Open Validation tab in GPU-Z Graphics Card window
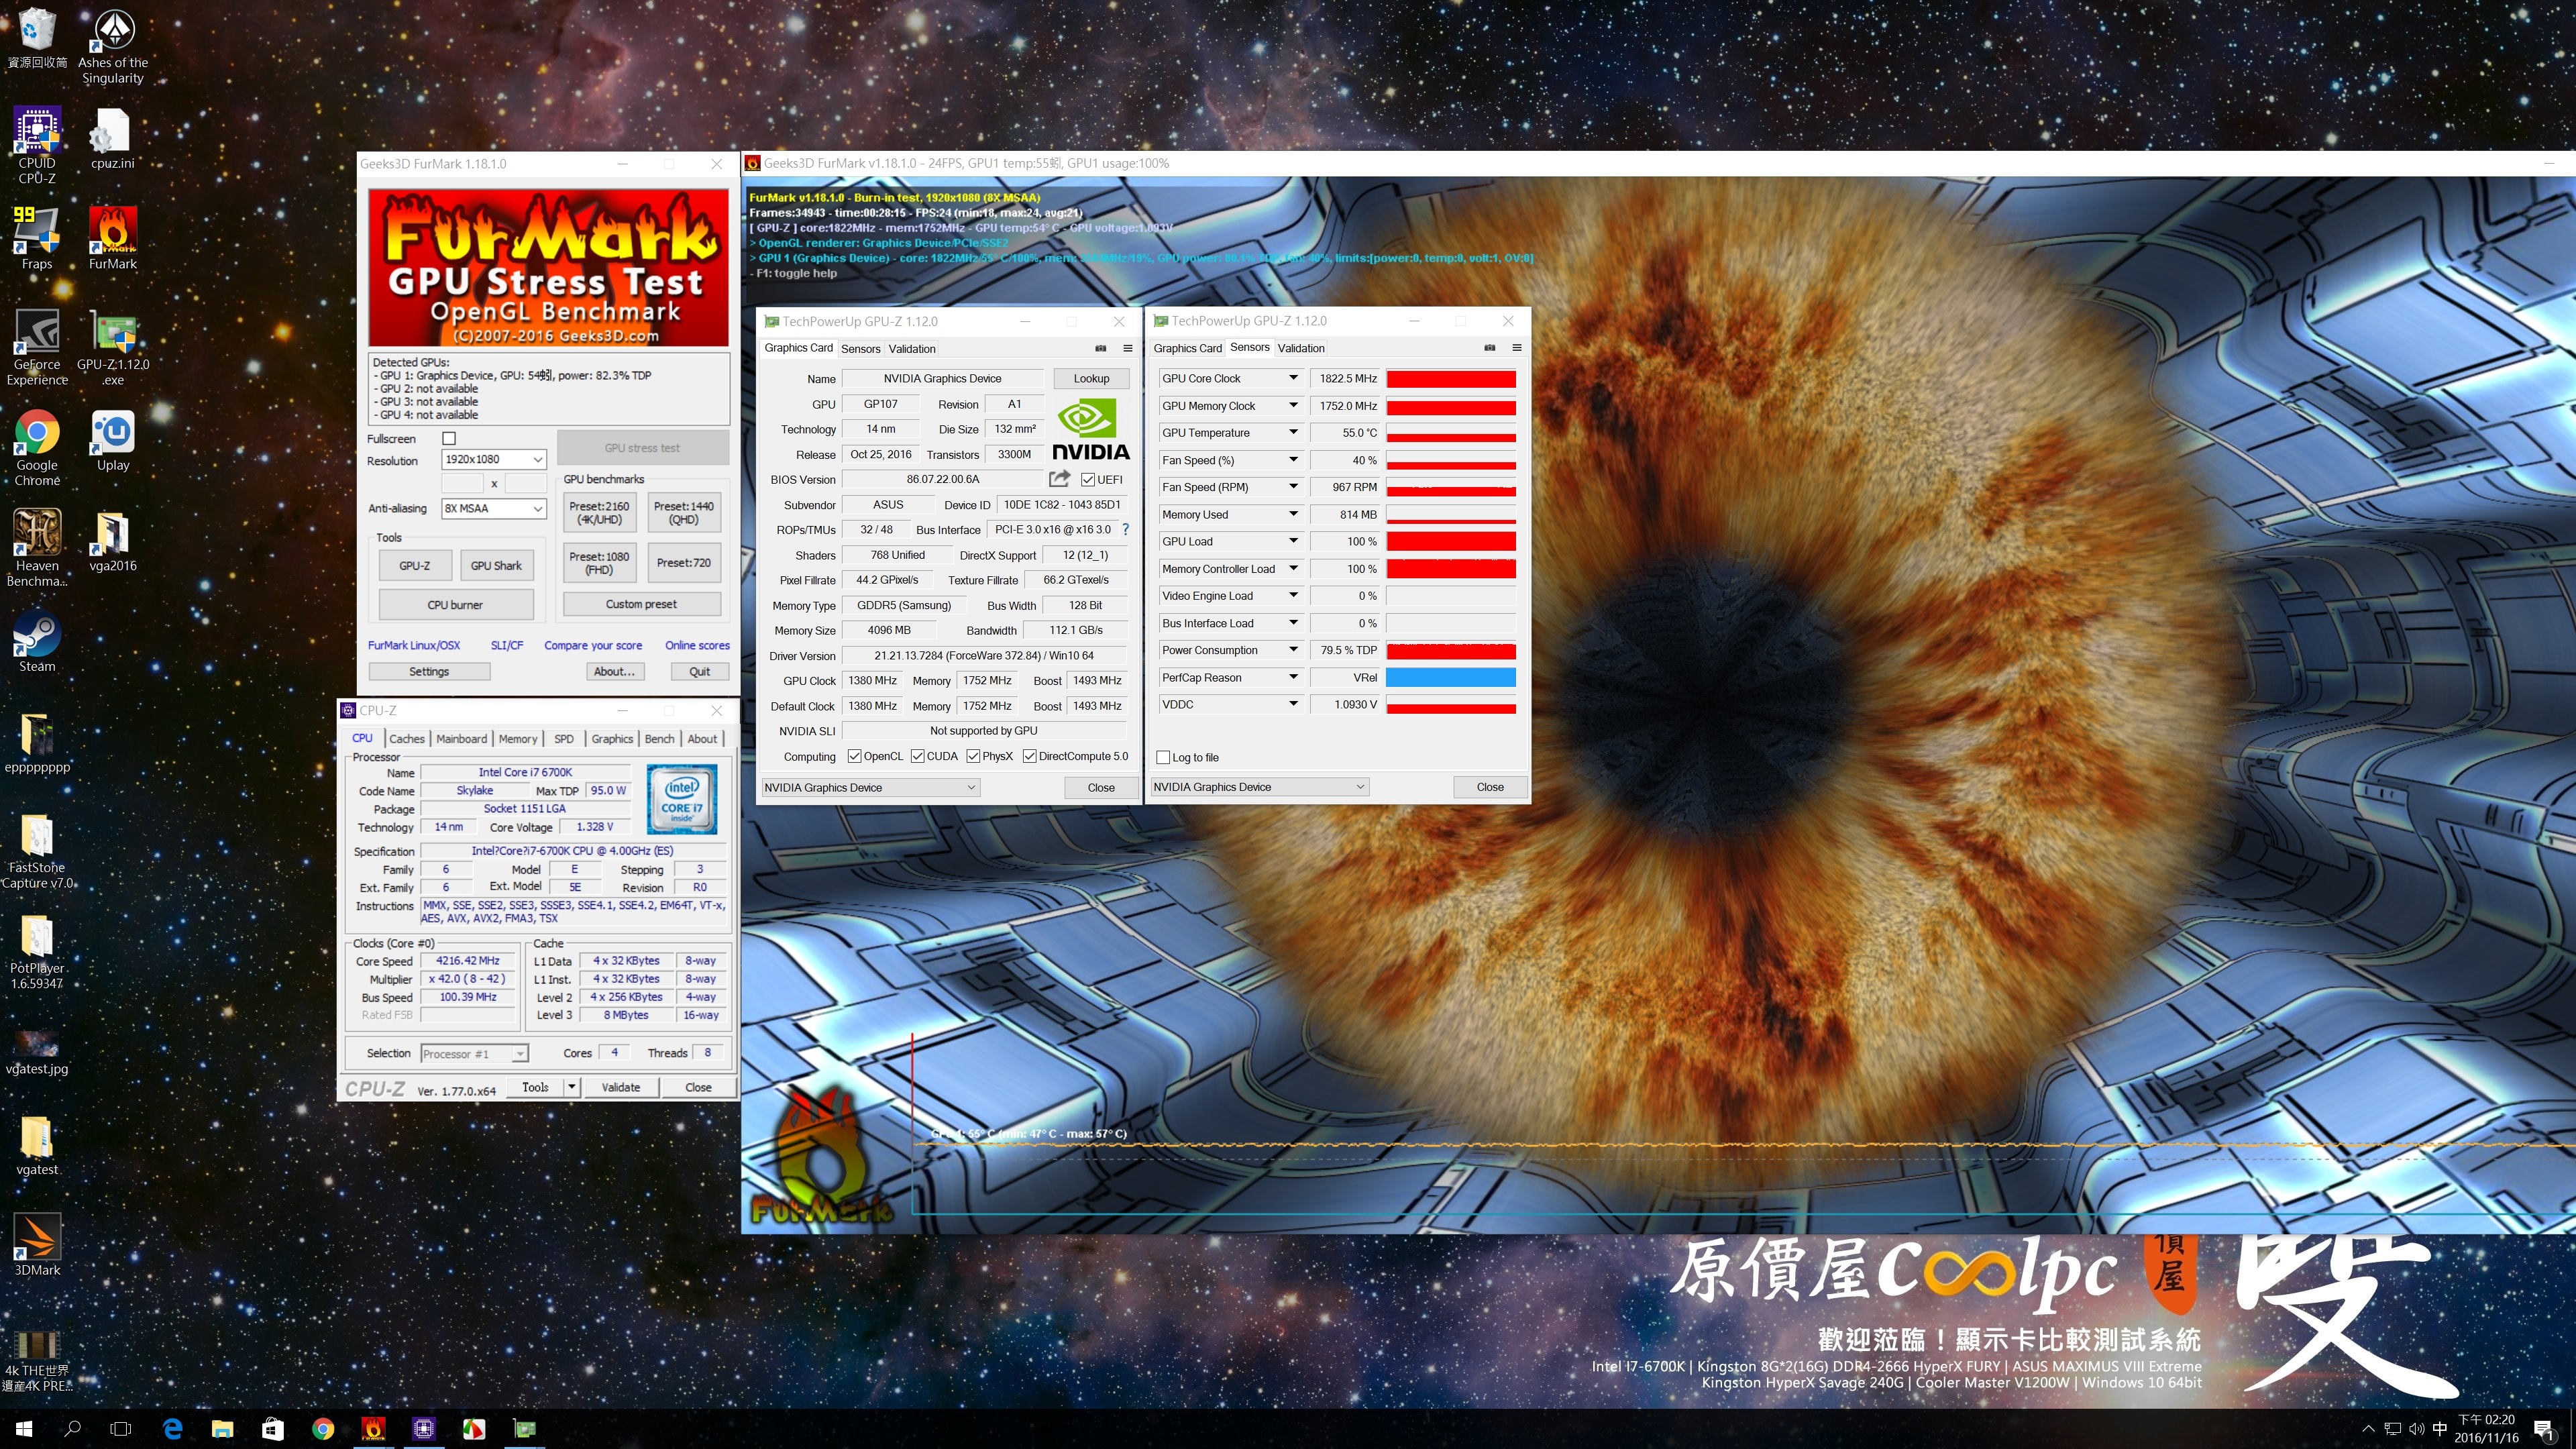The height and width of the screenshot is (1449, 2576). click(912, 349)
